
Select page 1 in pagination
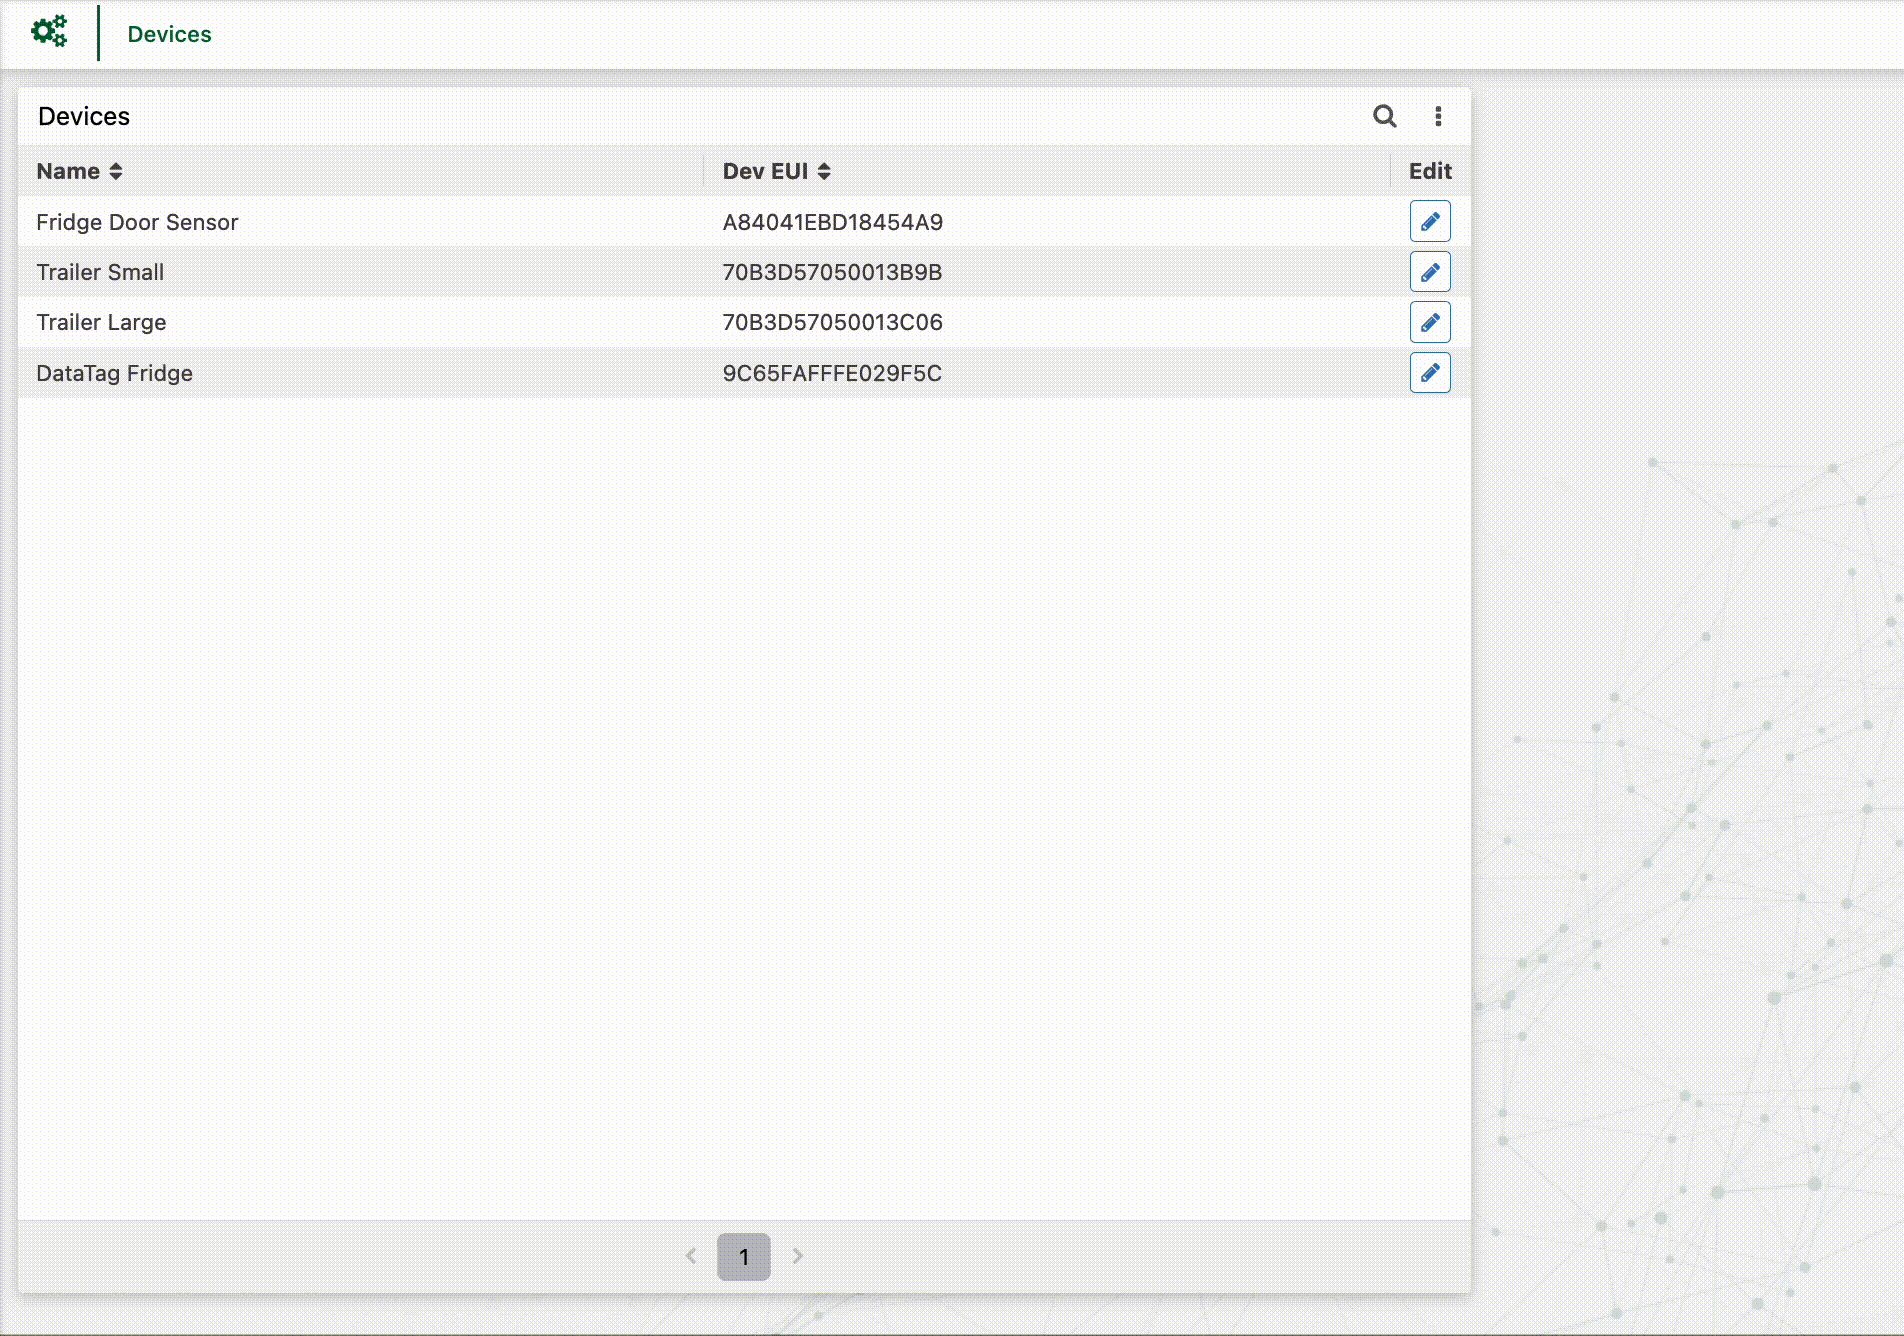[744, 1257]
